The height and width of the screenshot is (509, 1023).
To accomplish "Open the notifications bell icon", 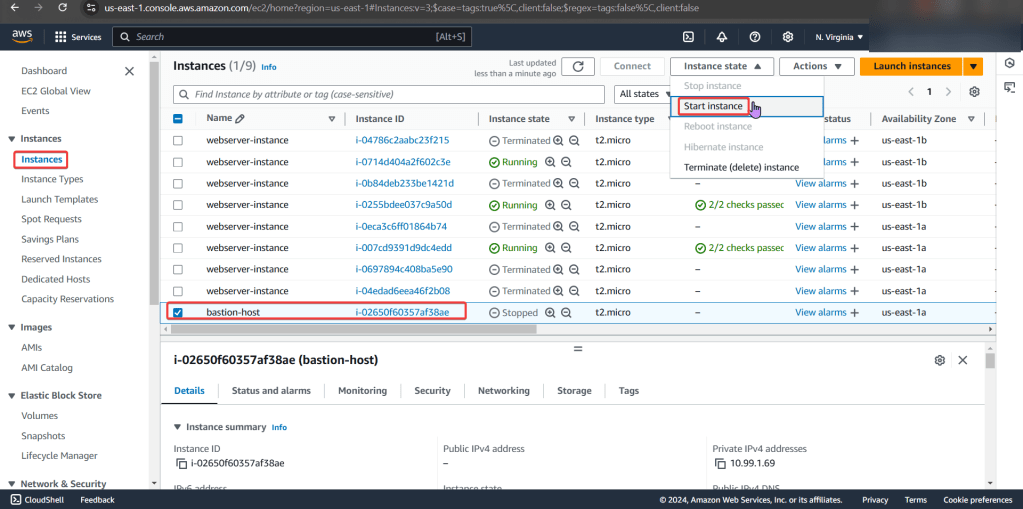I will 721,37.
